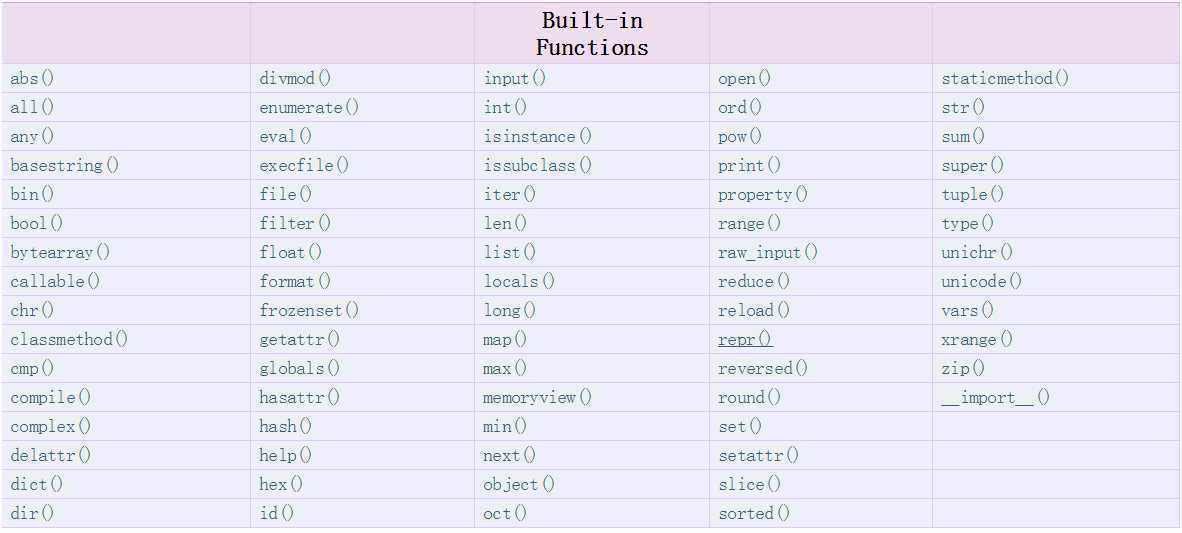Click the Built-in Functions table header
The height and width of the screenshot is (533, 1182).
(x=592, y=34)
